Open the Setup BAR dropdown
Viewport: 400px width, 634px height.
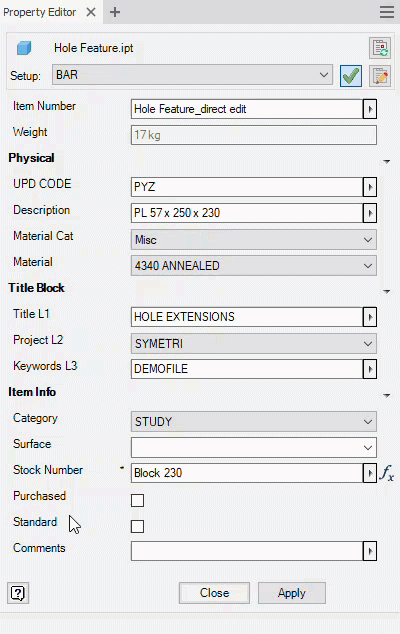192,75
